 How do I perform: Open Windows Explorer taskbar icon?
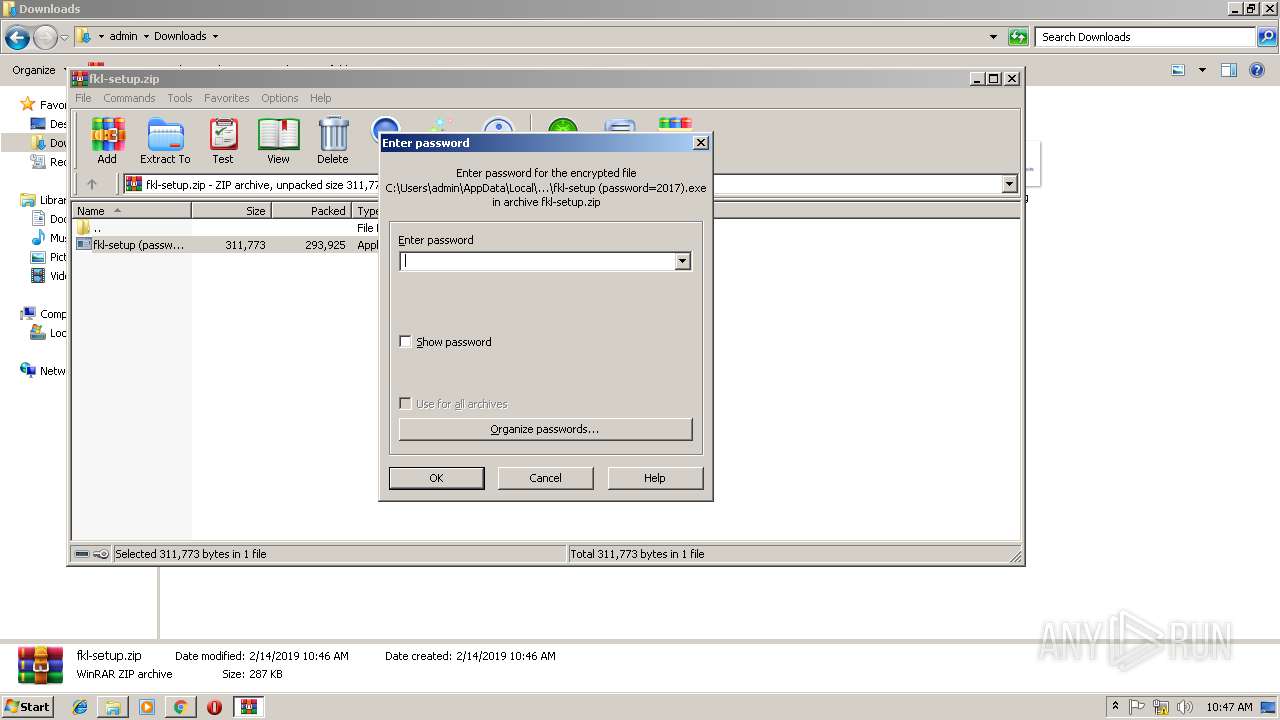(113, 707)
